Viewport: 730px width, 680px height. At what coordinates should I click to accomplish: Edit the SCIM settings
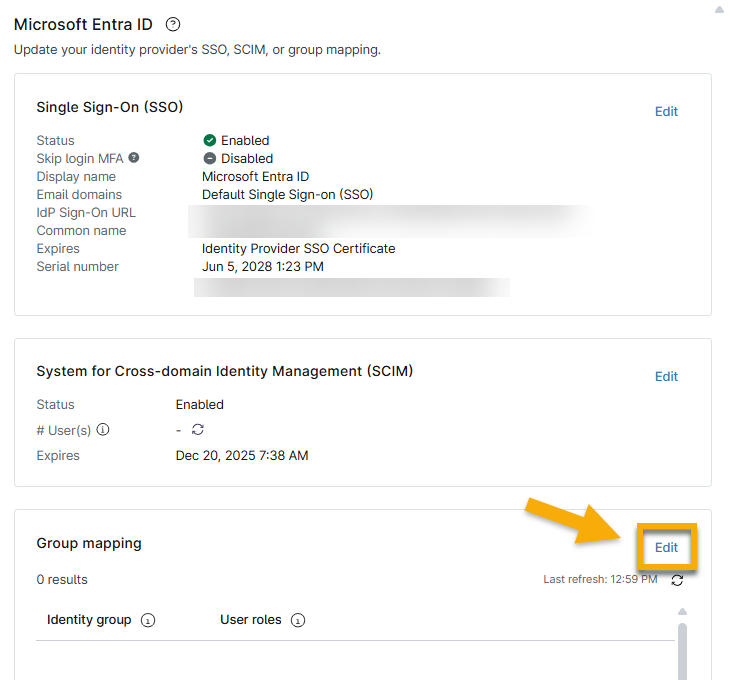666,377
